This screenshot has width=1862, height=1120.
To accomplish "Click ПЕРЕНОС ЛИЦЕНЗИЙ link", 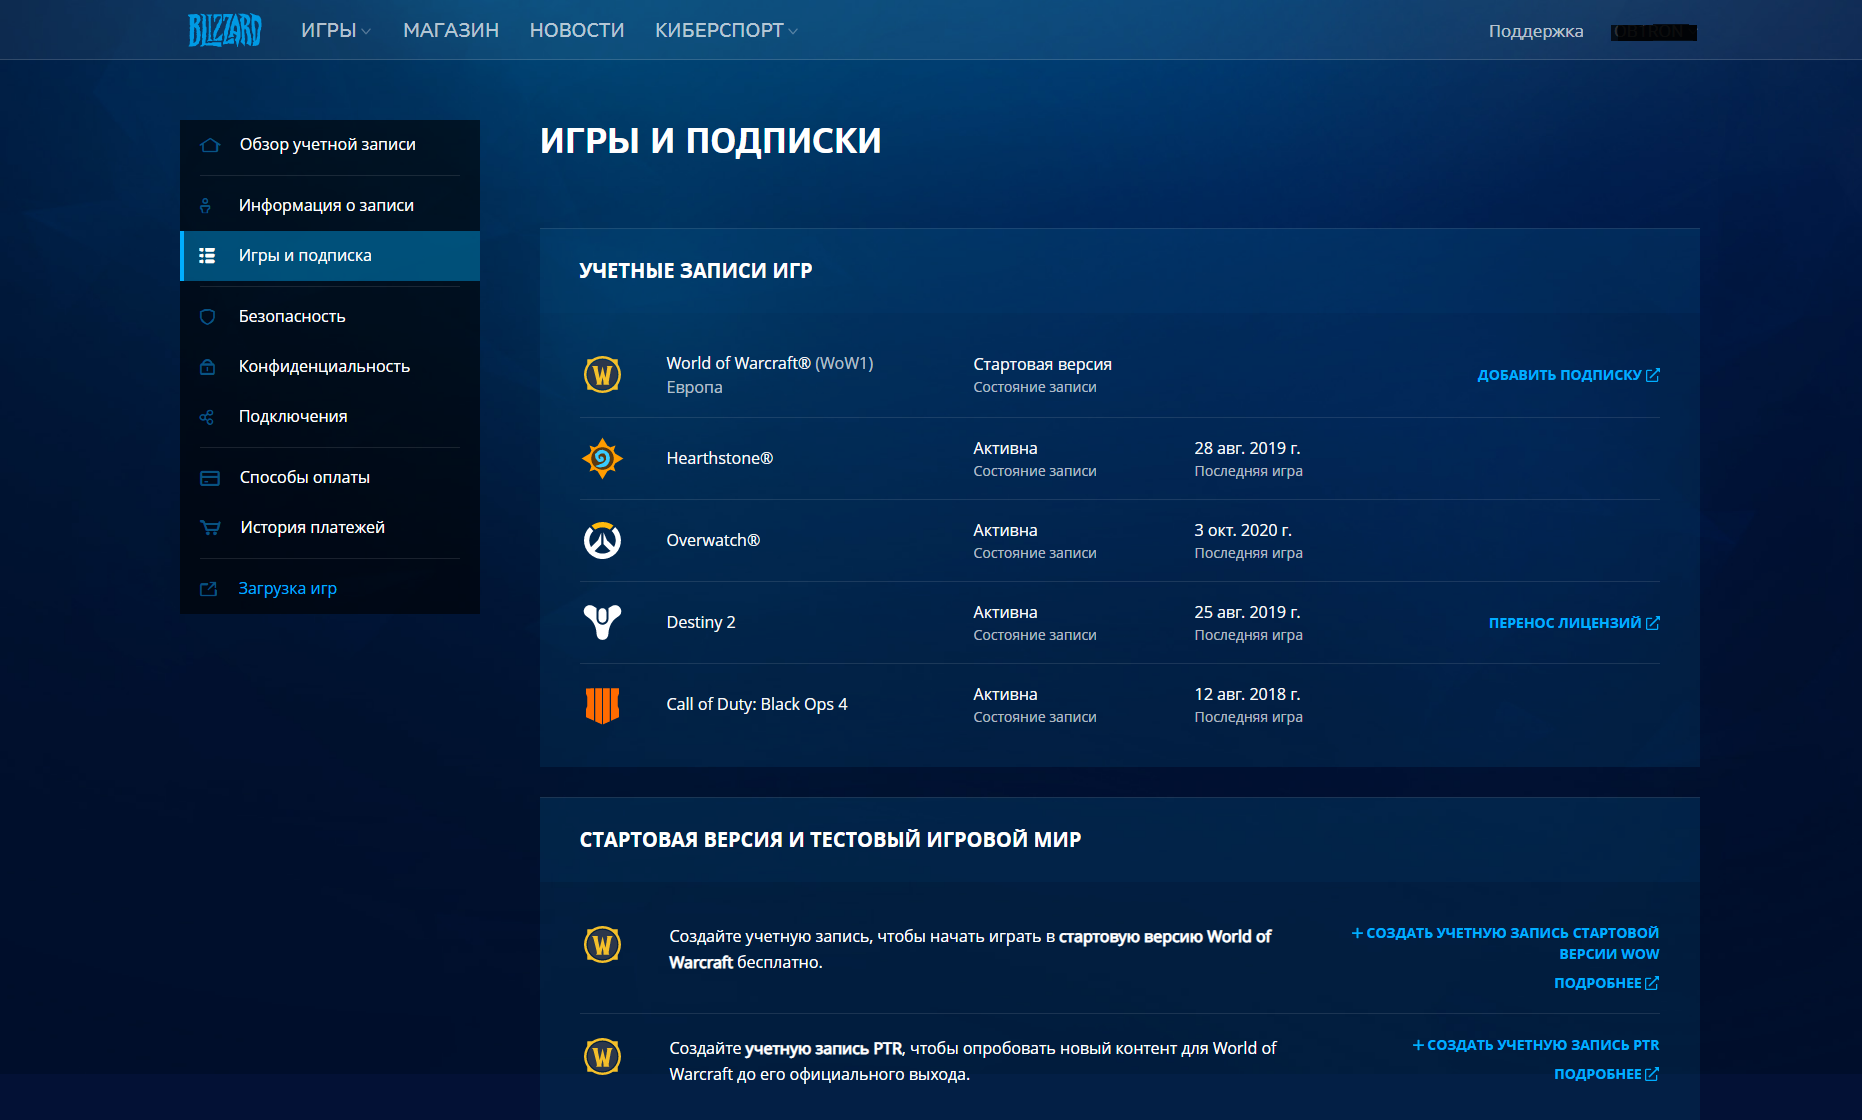I will click(1565, 623).
